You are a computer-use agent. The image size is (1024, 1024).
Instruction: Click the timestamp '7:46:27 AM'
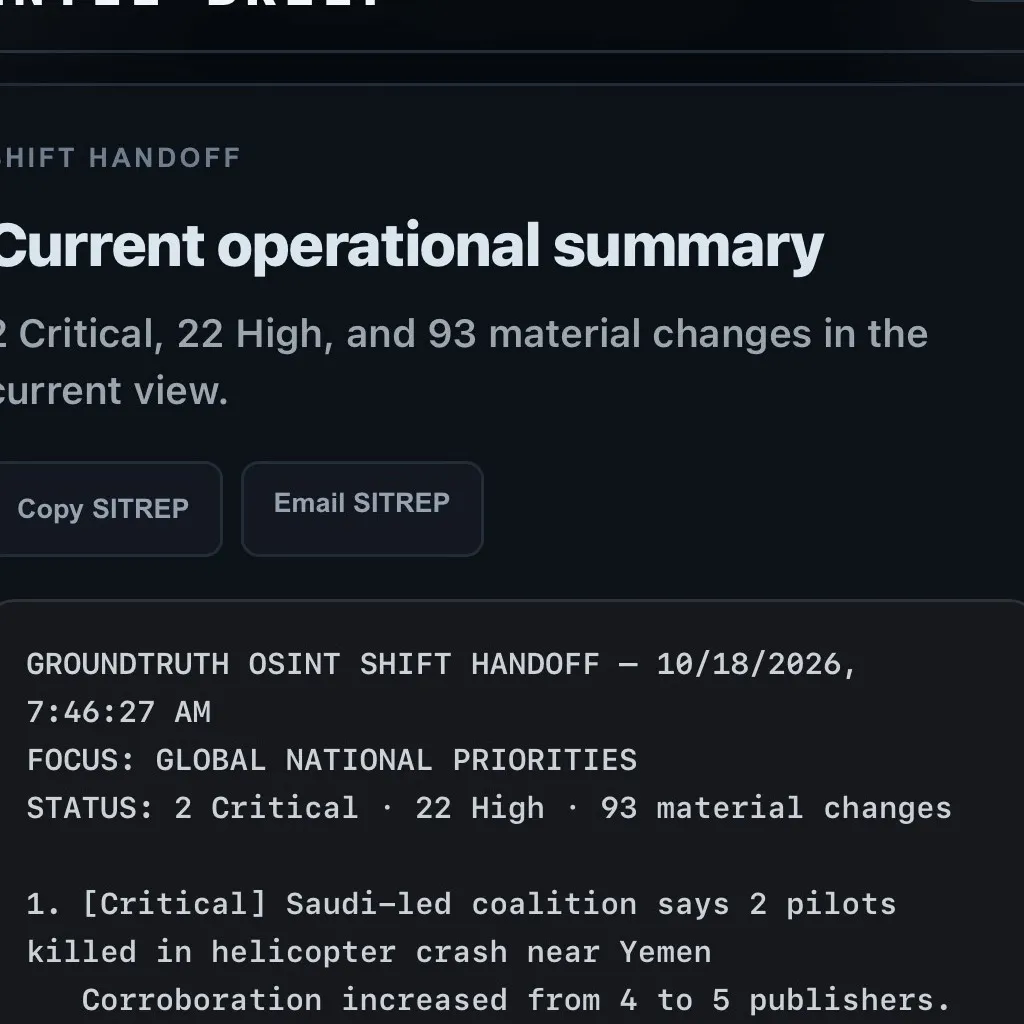tap(119, 712)
